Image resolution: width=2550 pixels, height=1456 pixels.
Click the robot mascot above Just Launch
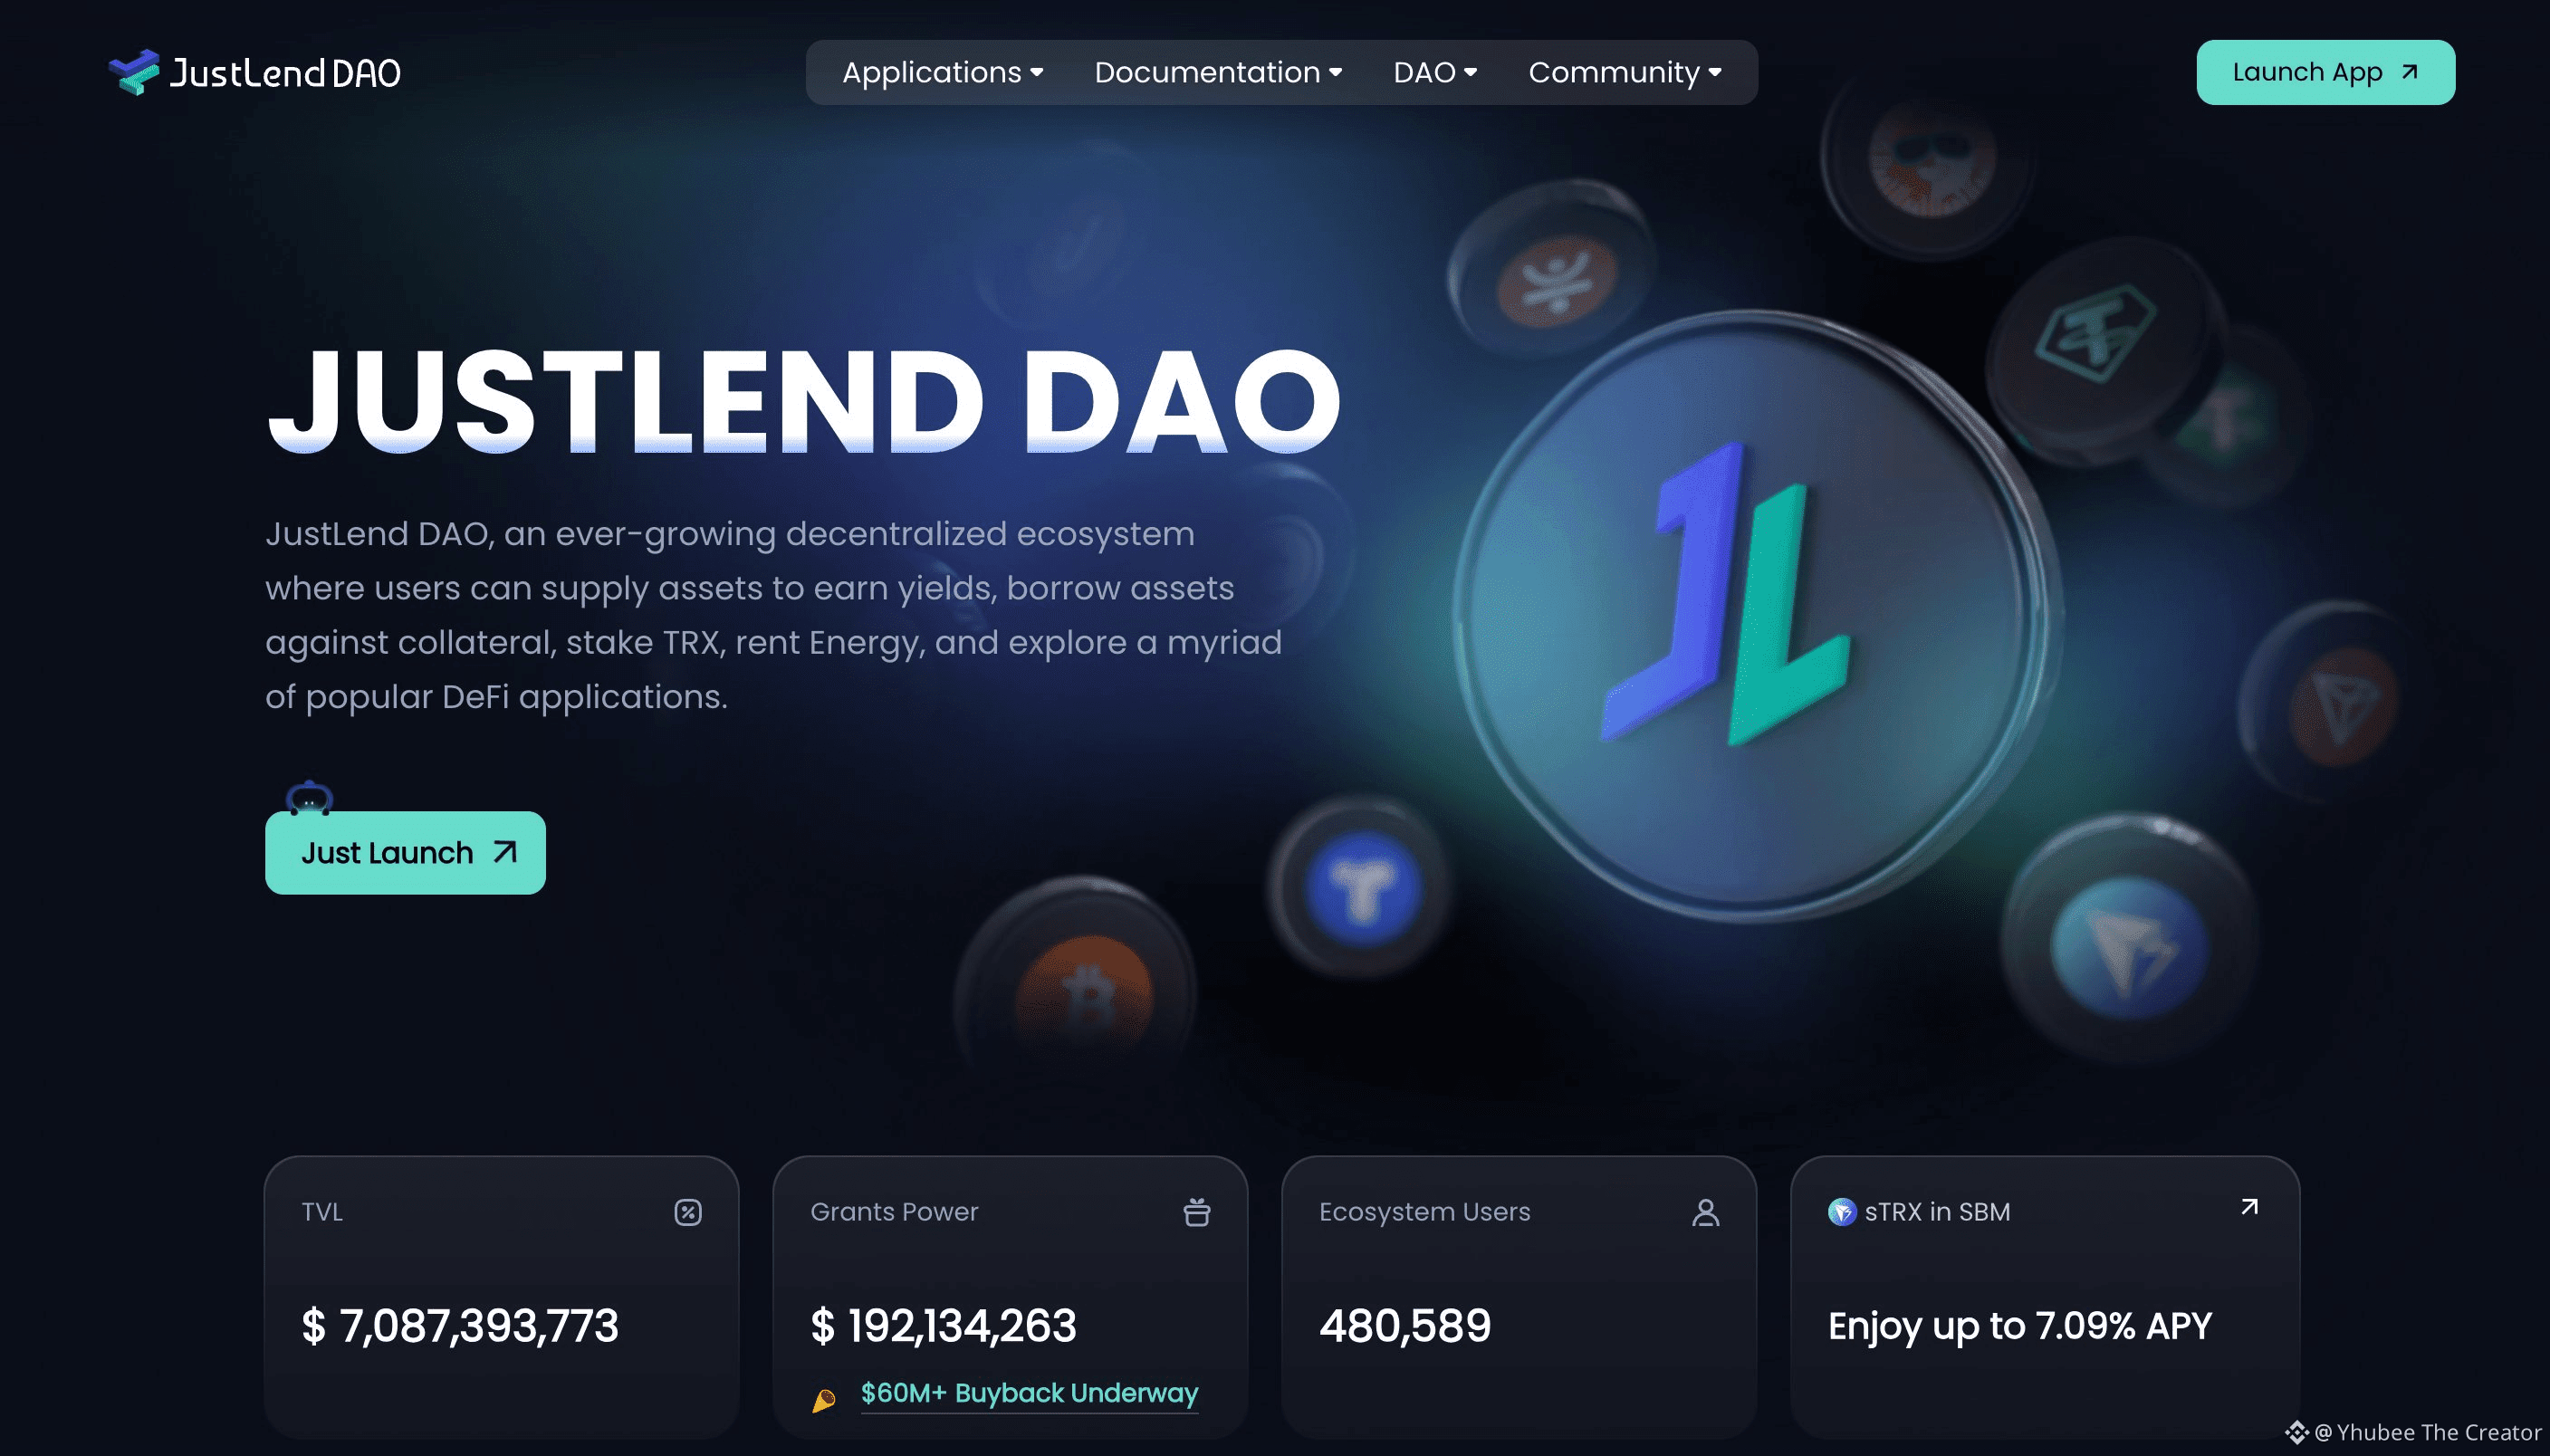309,798
